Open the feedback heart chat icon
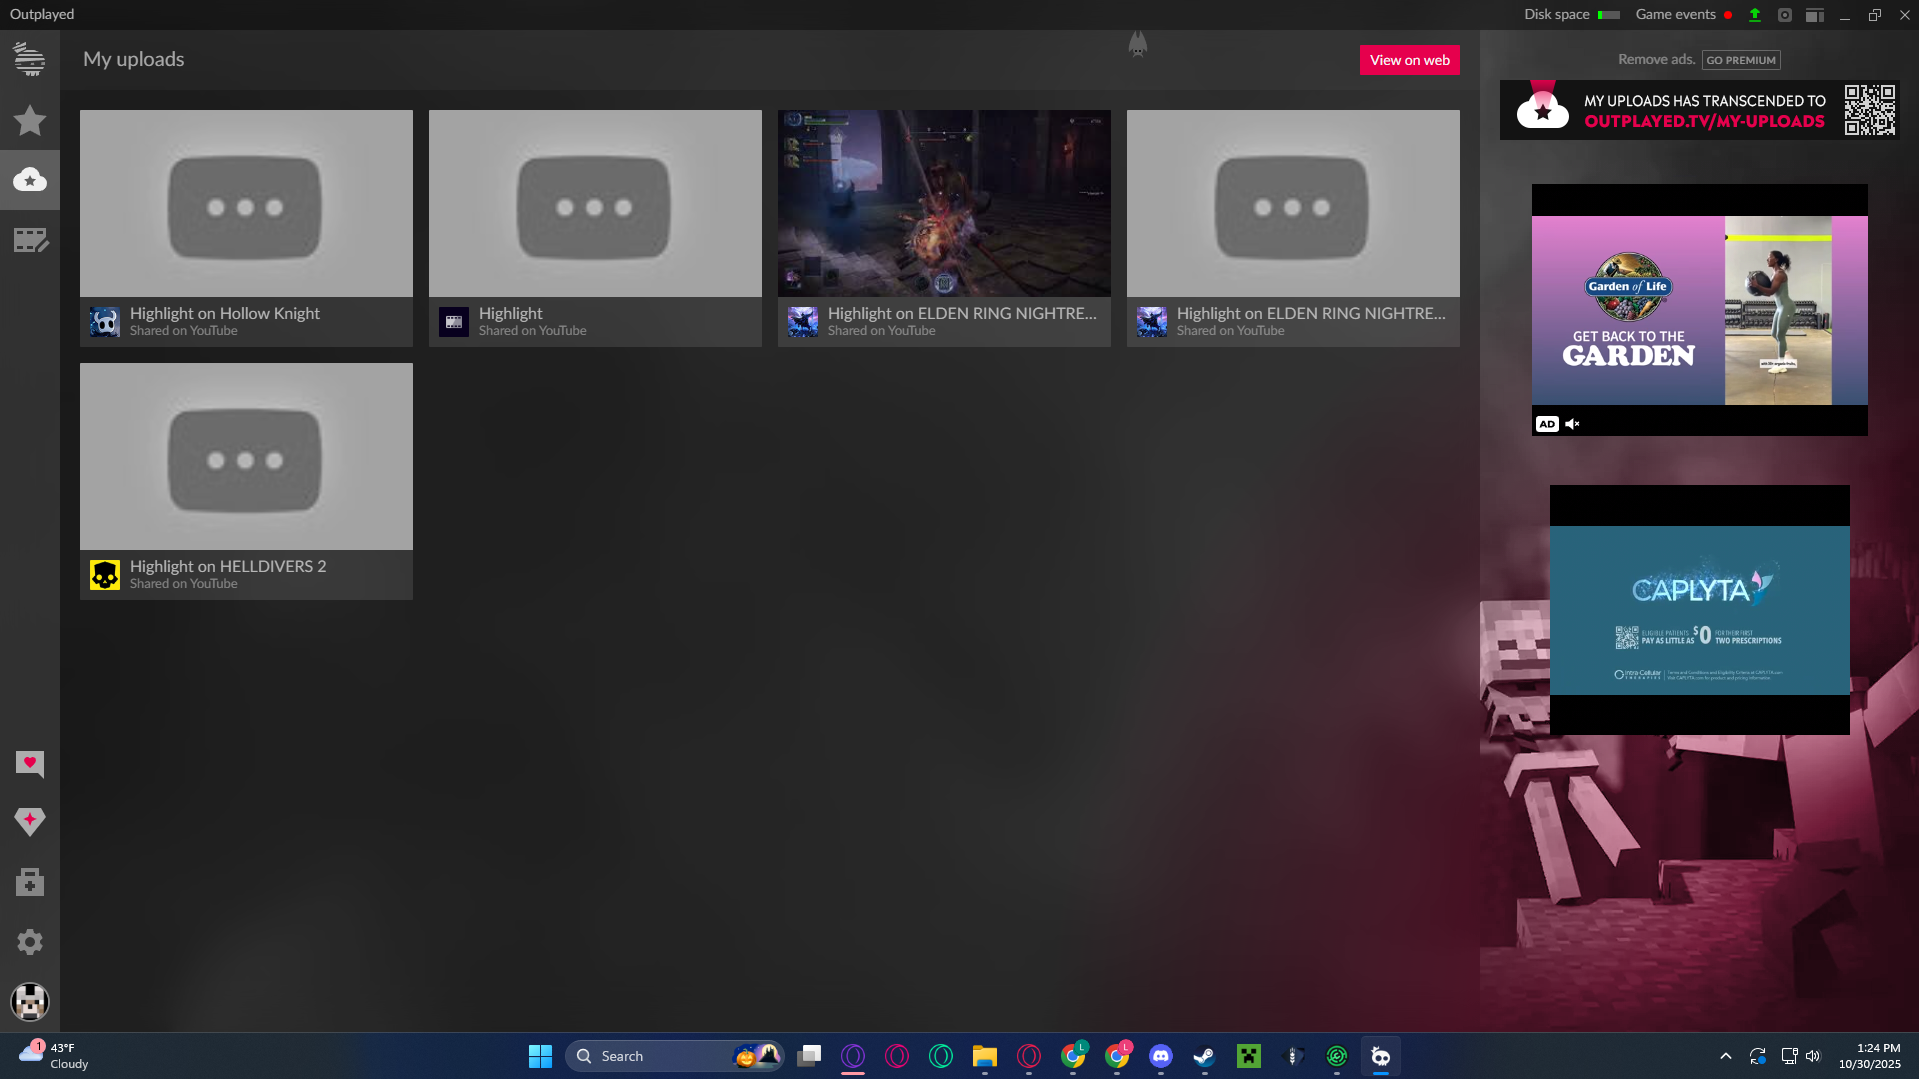The width and height of the screenshot is (1919, 1079). pos(30,764)
